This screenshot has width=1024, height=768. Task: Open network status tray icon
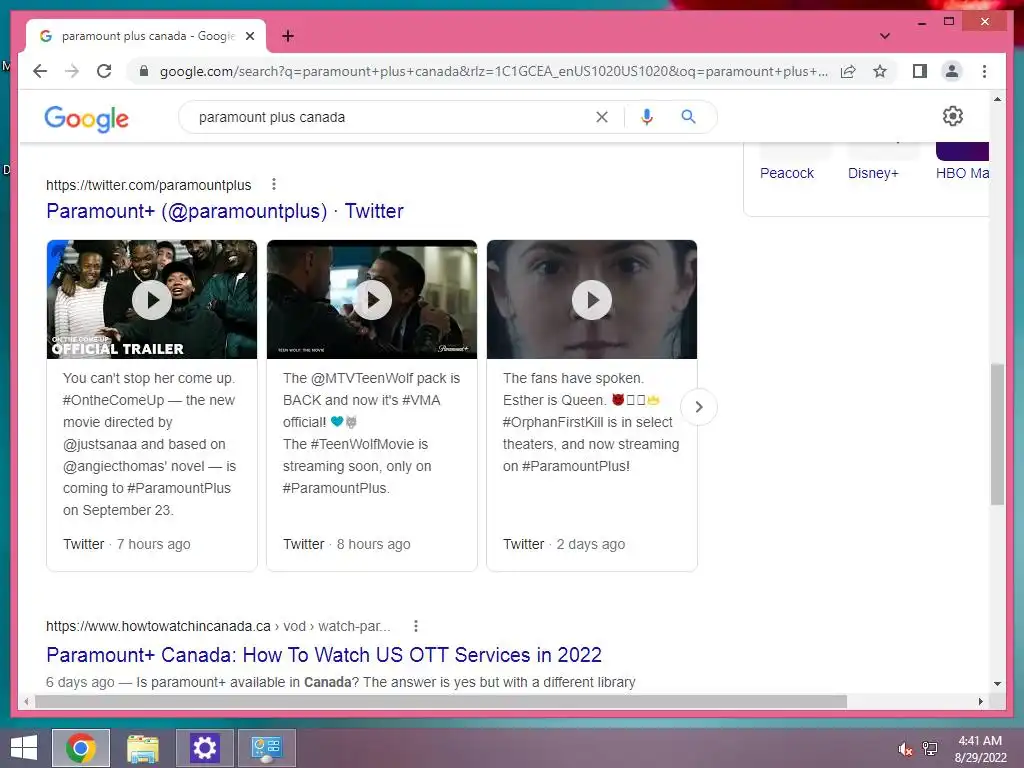pyautogui.click(x=930, y=749)
